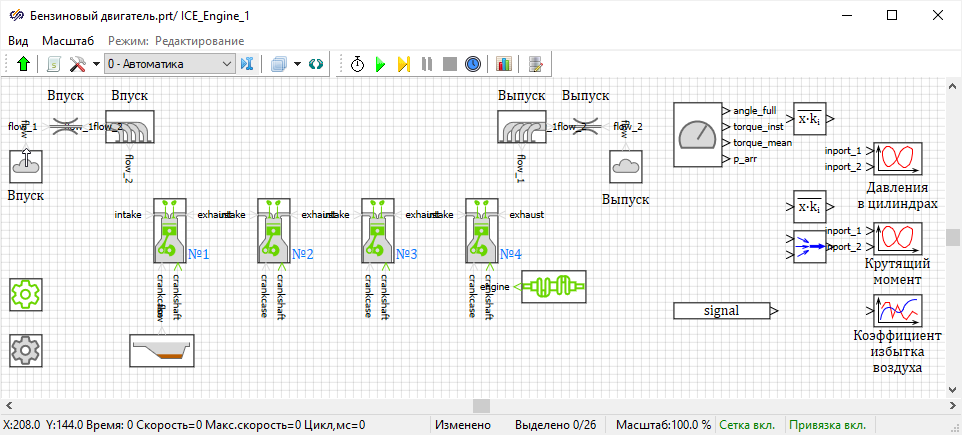Screen dimensions: 962x435
Task: Click the 'signal' block
Action: 721,311
